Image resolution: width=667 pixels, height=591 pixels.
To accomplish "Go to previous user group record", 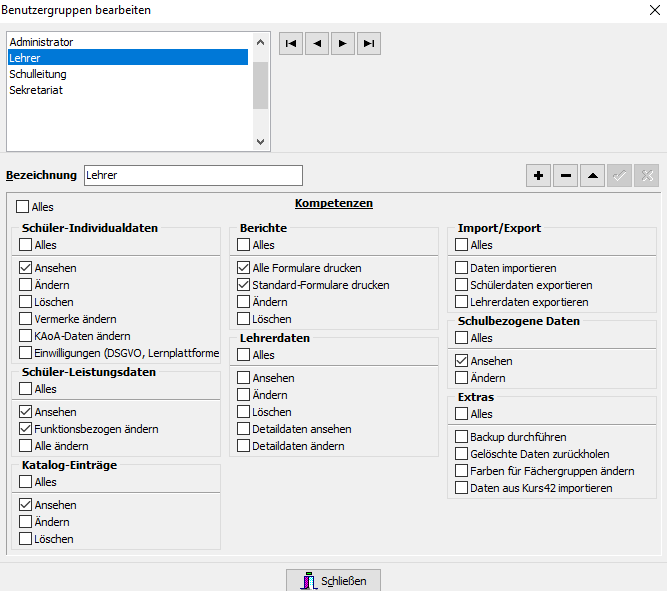I will 317,44.
